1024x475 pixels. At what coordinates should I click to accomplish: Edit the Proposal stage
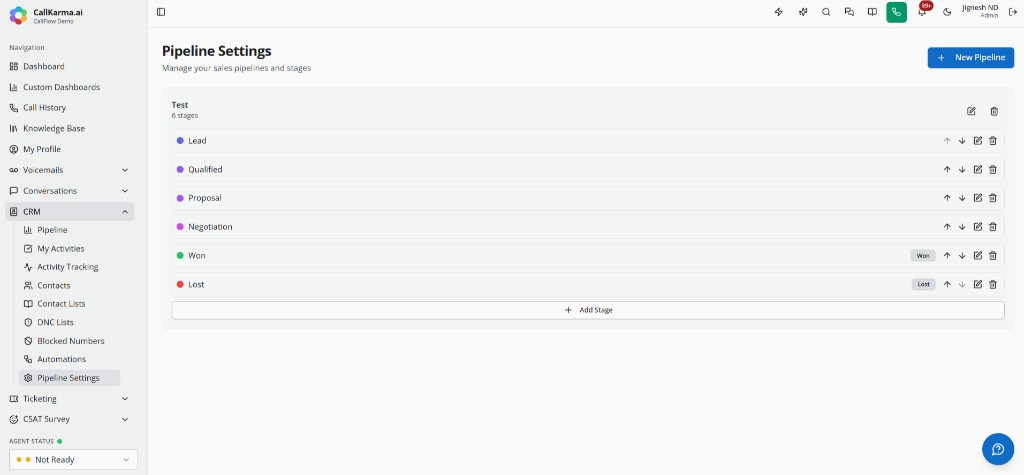pos(978,198)
